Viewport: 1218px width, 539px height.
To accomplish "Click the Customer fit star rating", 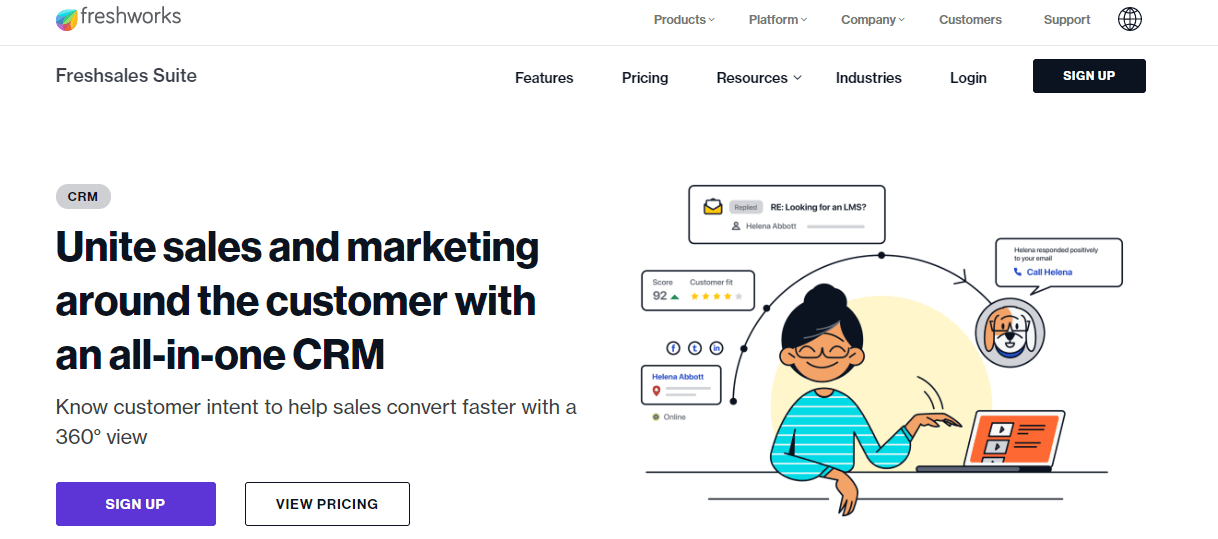I will coord(716,297).
